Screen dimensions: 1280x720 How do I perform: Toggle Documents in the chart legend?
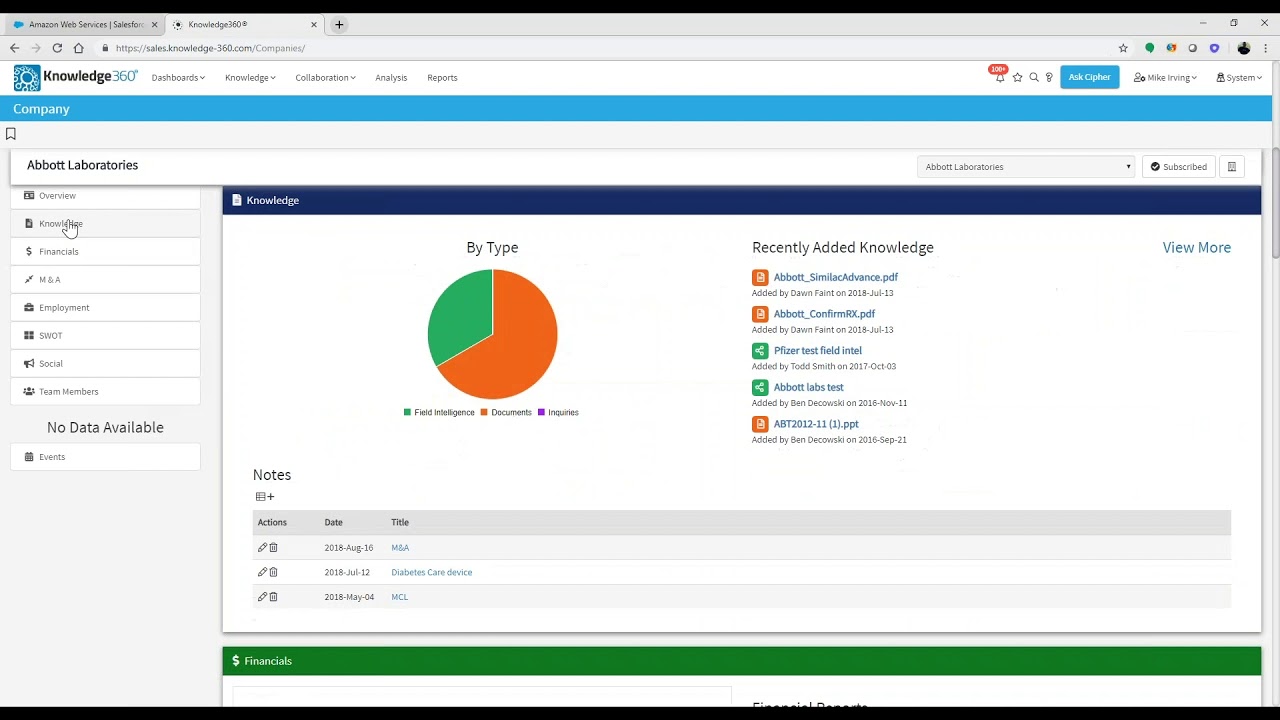click(506, 412)
